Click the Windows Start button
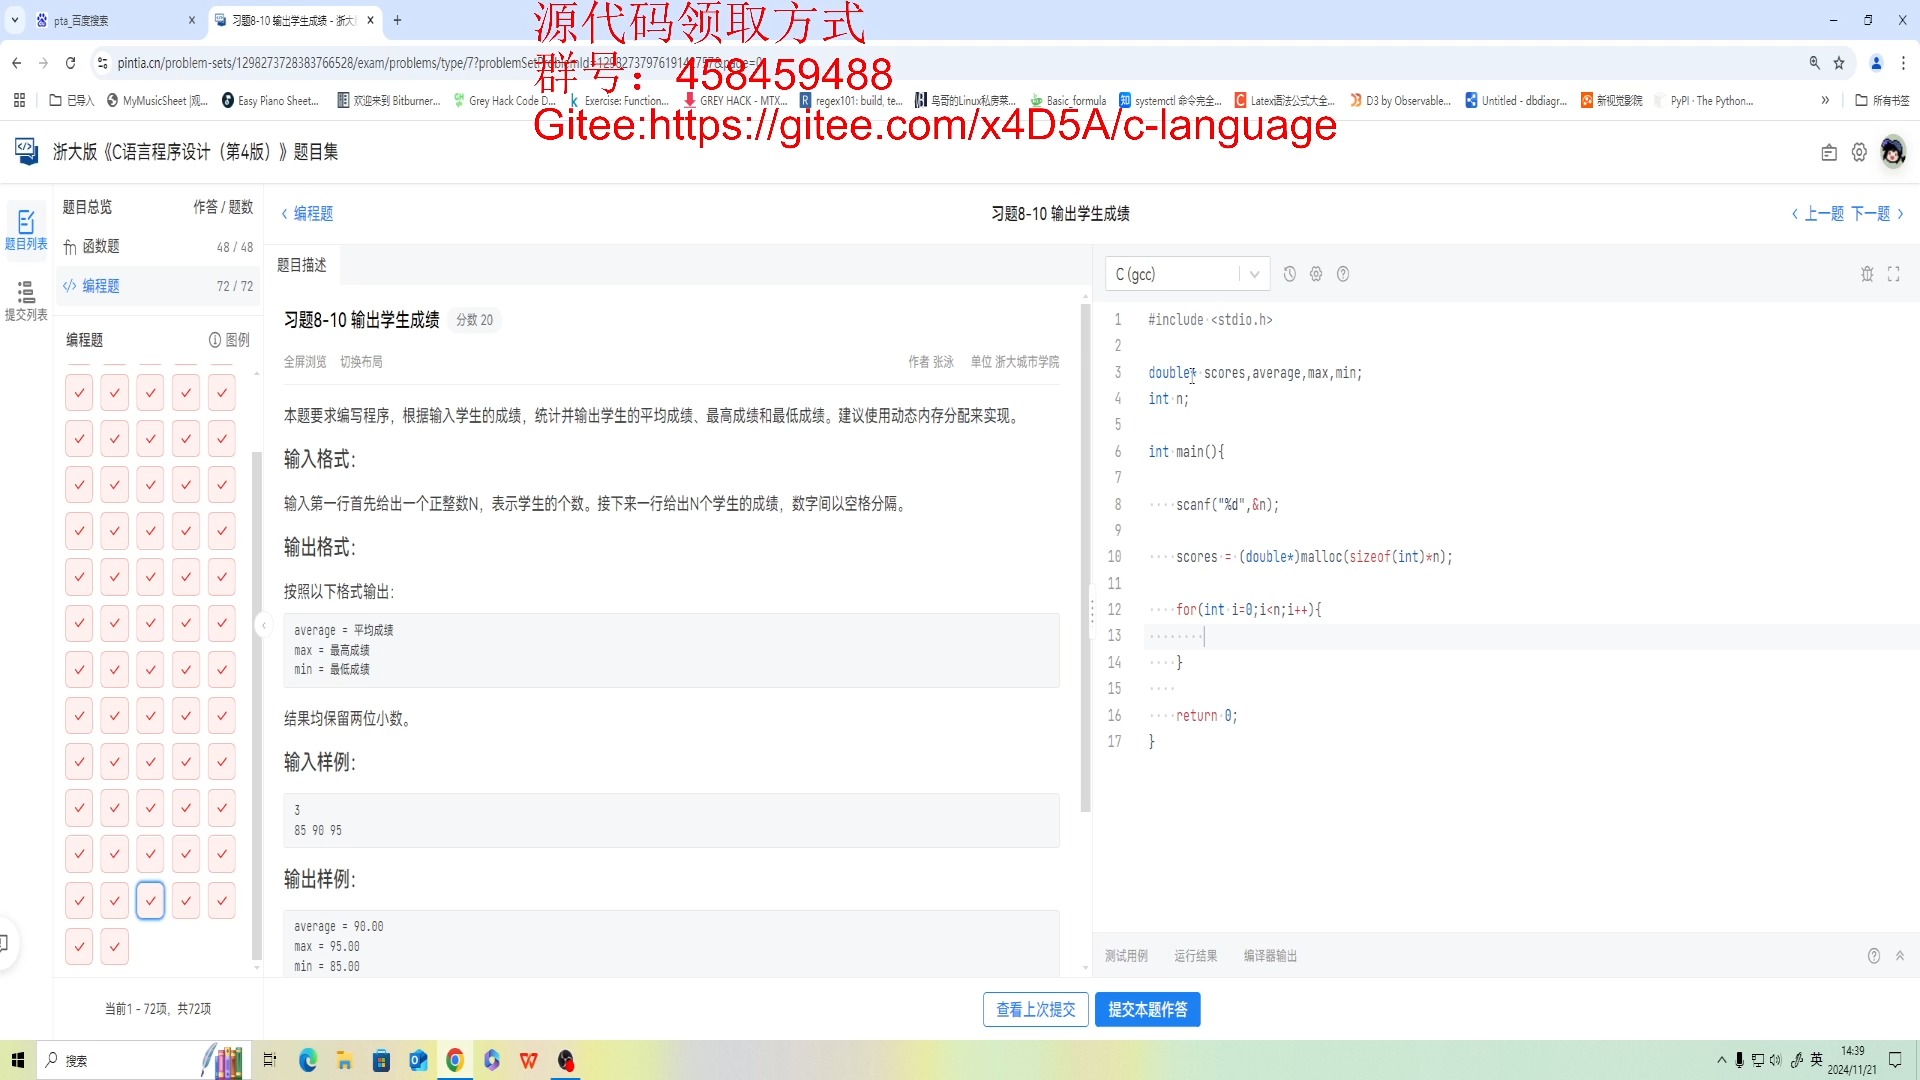This screenshot has height=1080, width=1920. point(17,1060)
